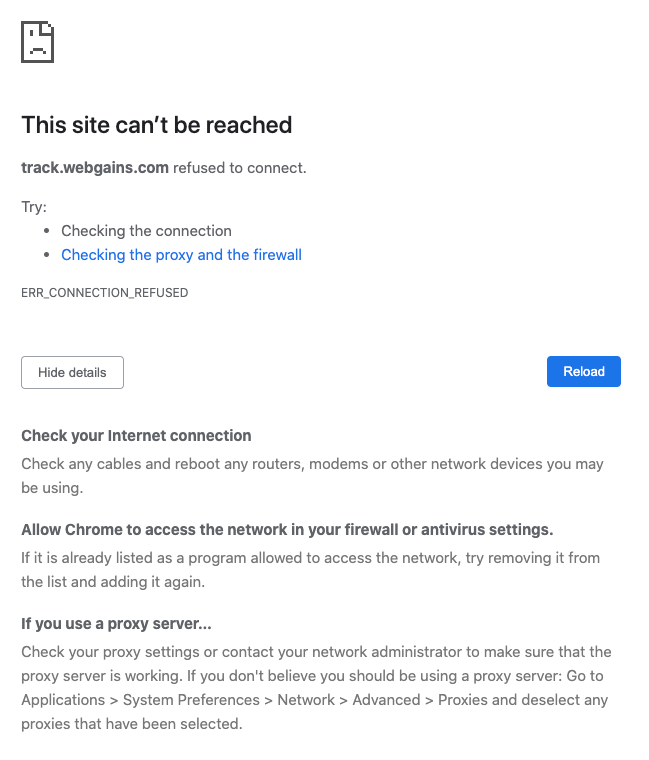Click the proxies that have been selected text

click(132, 724)
